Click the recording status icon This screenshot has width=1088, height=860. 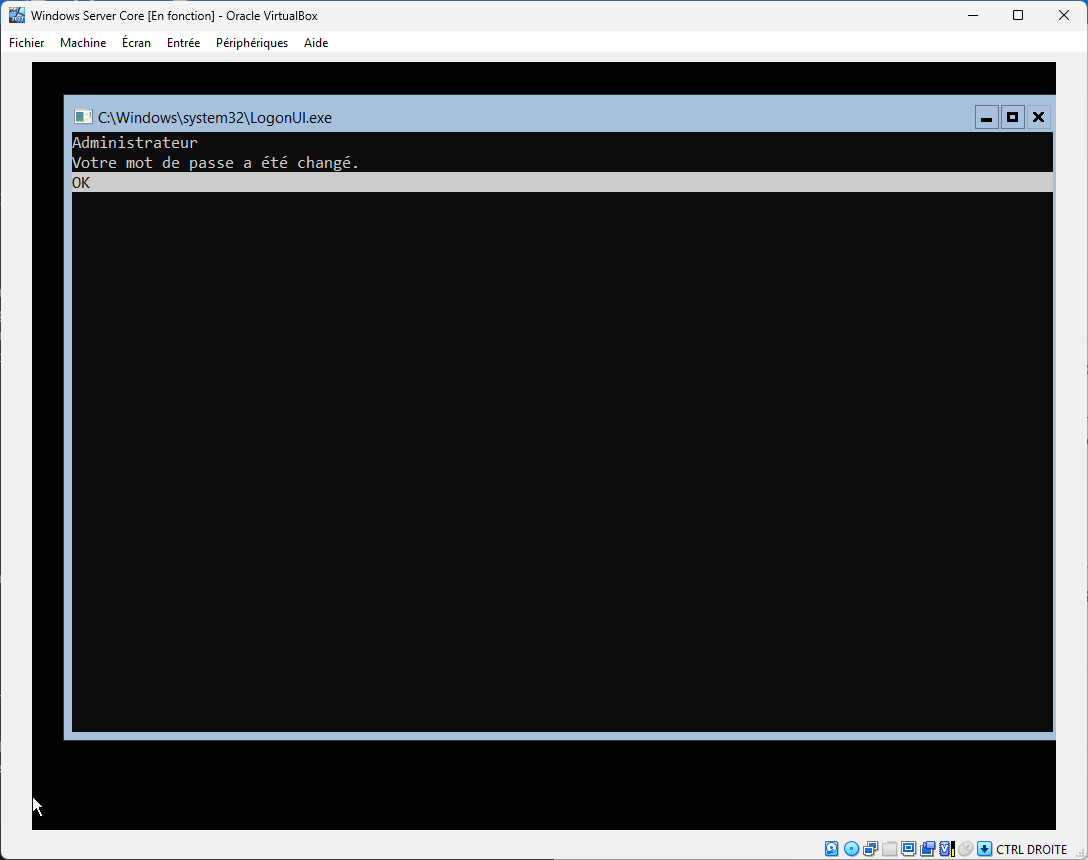pyautogui.click(x=928, y=848)
